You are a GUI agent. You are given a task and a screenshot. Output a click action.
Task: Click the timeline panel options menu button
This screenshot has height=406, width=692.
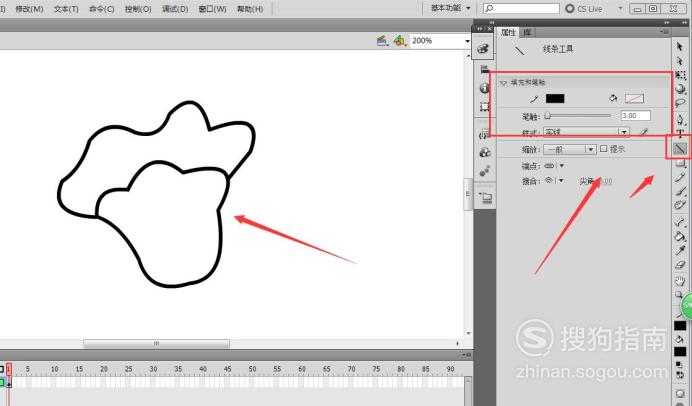click(x=466, y=355)
